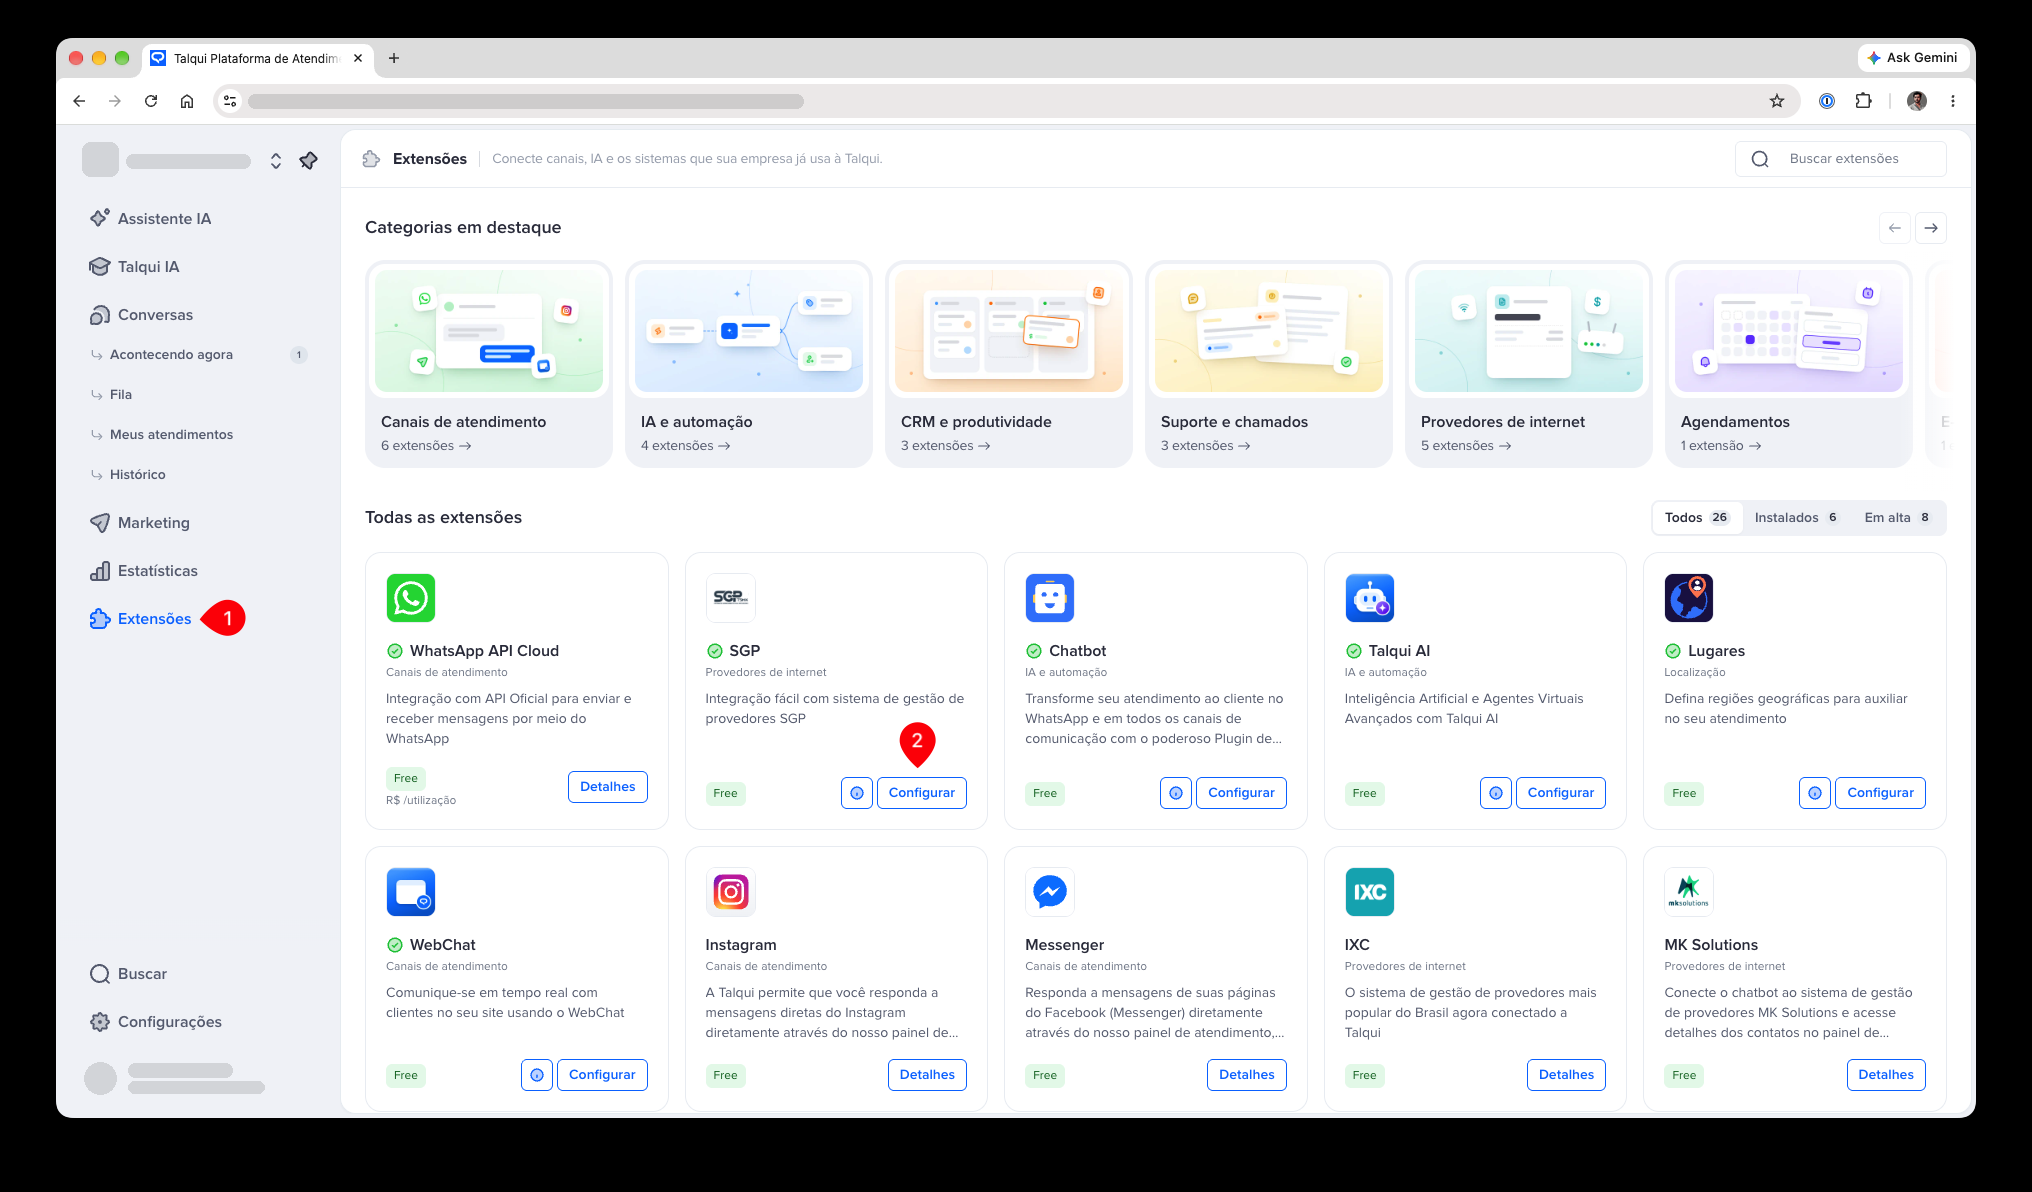2032x1192 pixels.
Task: Open Configurações in the sidebar
Action: (x=155, y=1021)
